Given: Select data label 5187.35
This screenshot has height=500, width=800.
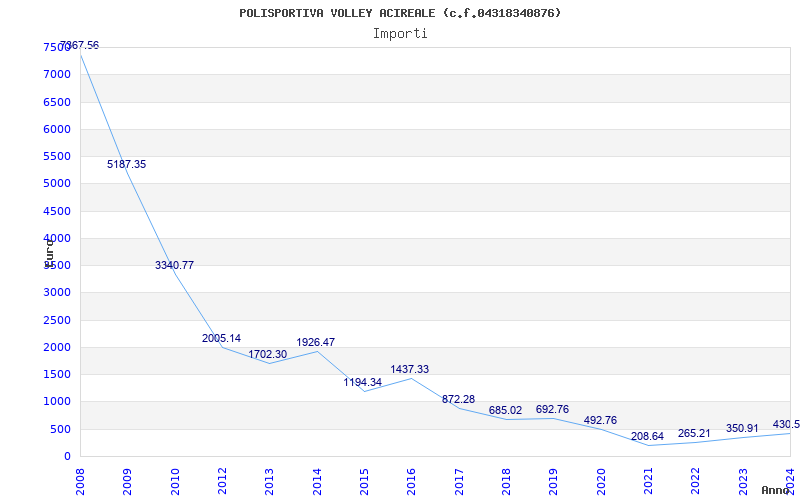Looking at the screenshot, I should click(127, 164).
